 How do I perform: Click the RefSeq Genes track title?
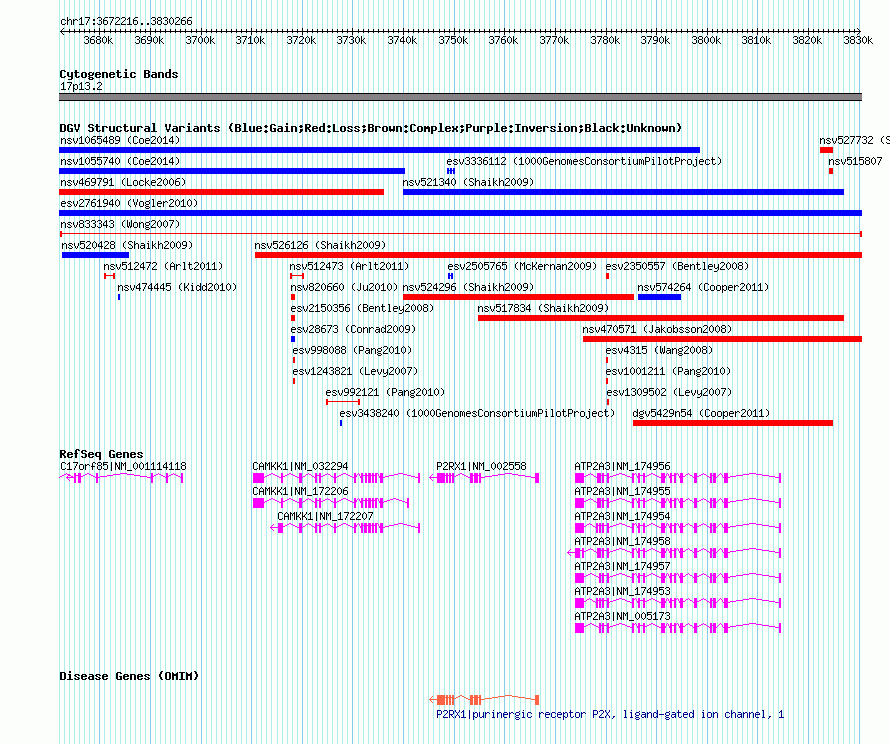click(101, 454)
